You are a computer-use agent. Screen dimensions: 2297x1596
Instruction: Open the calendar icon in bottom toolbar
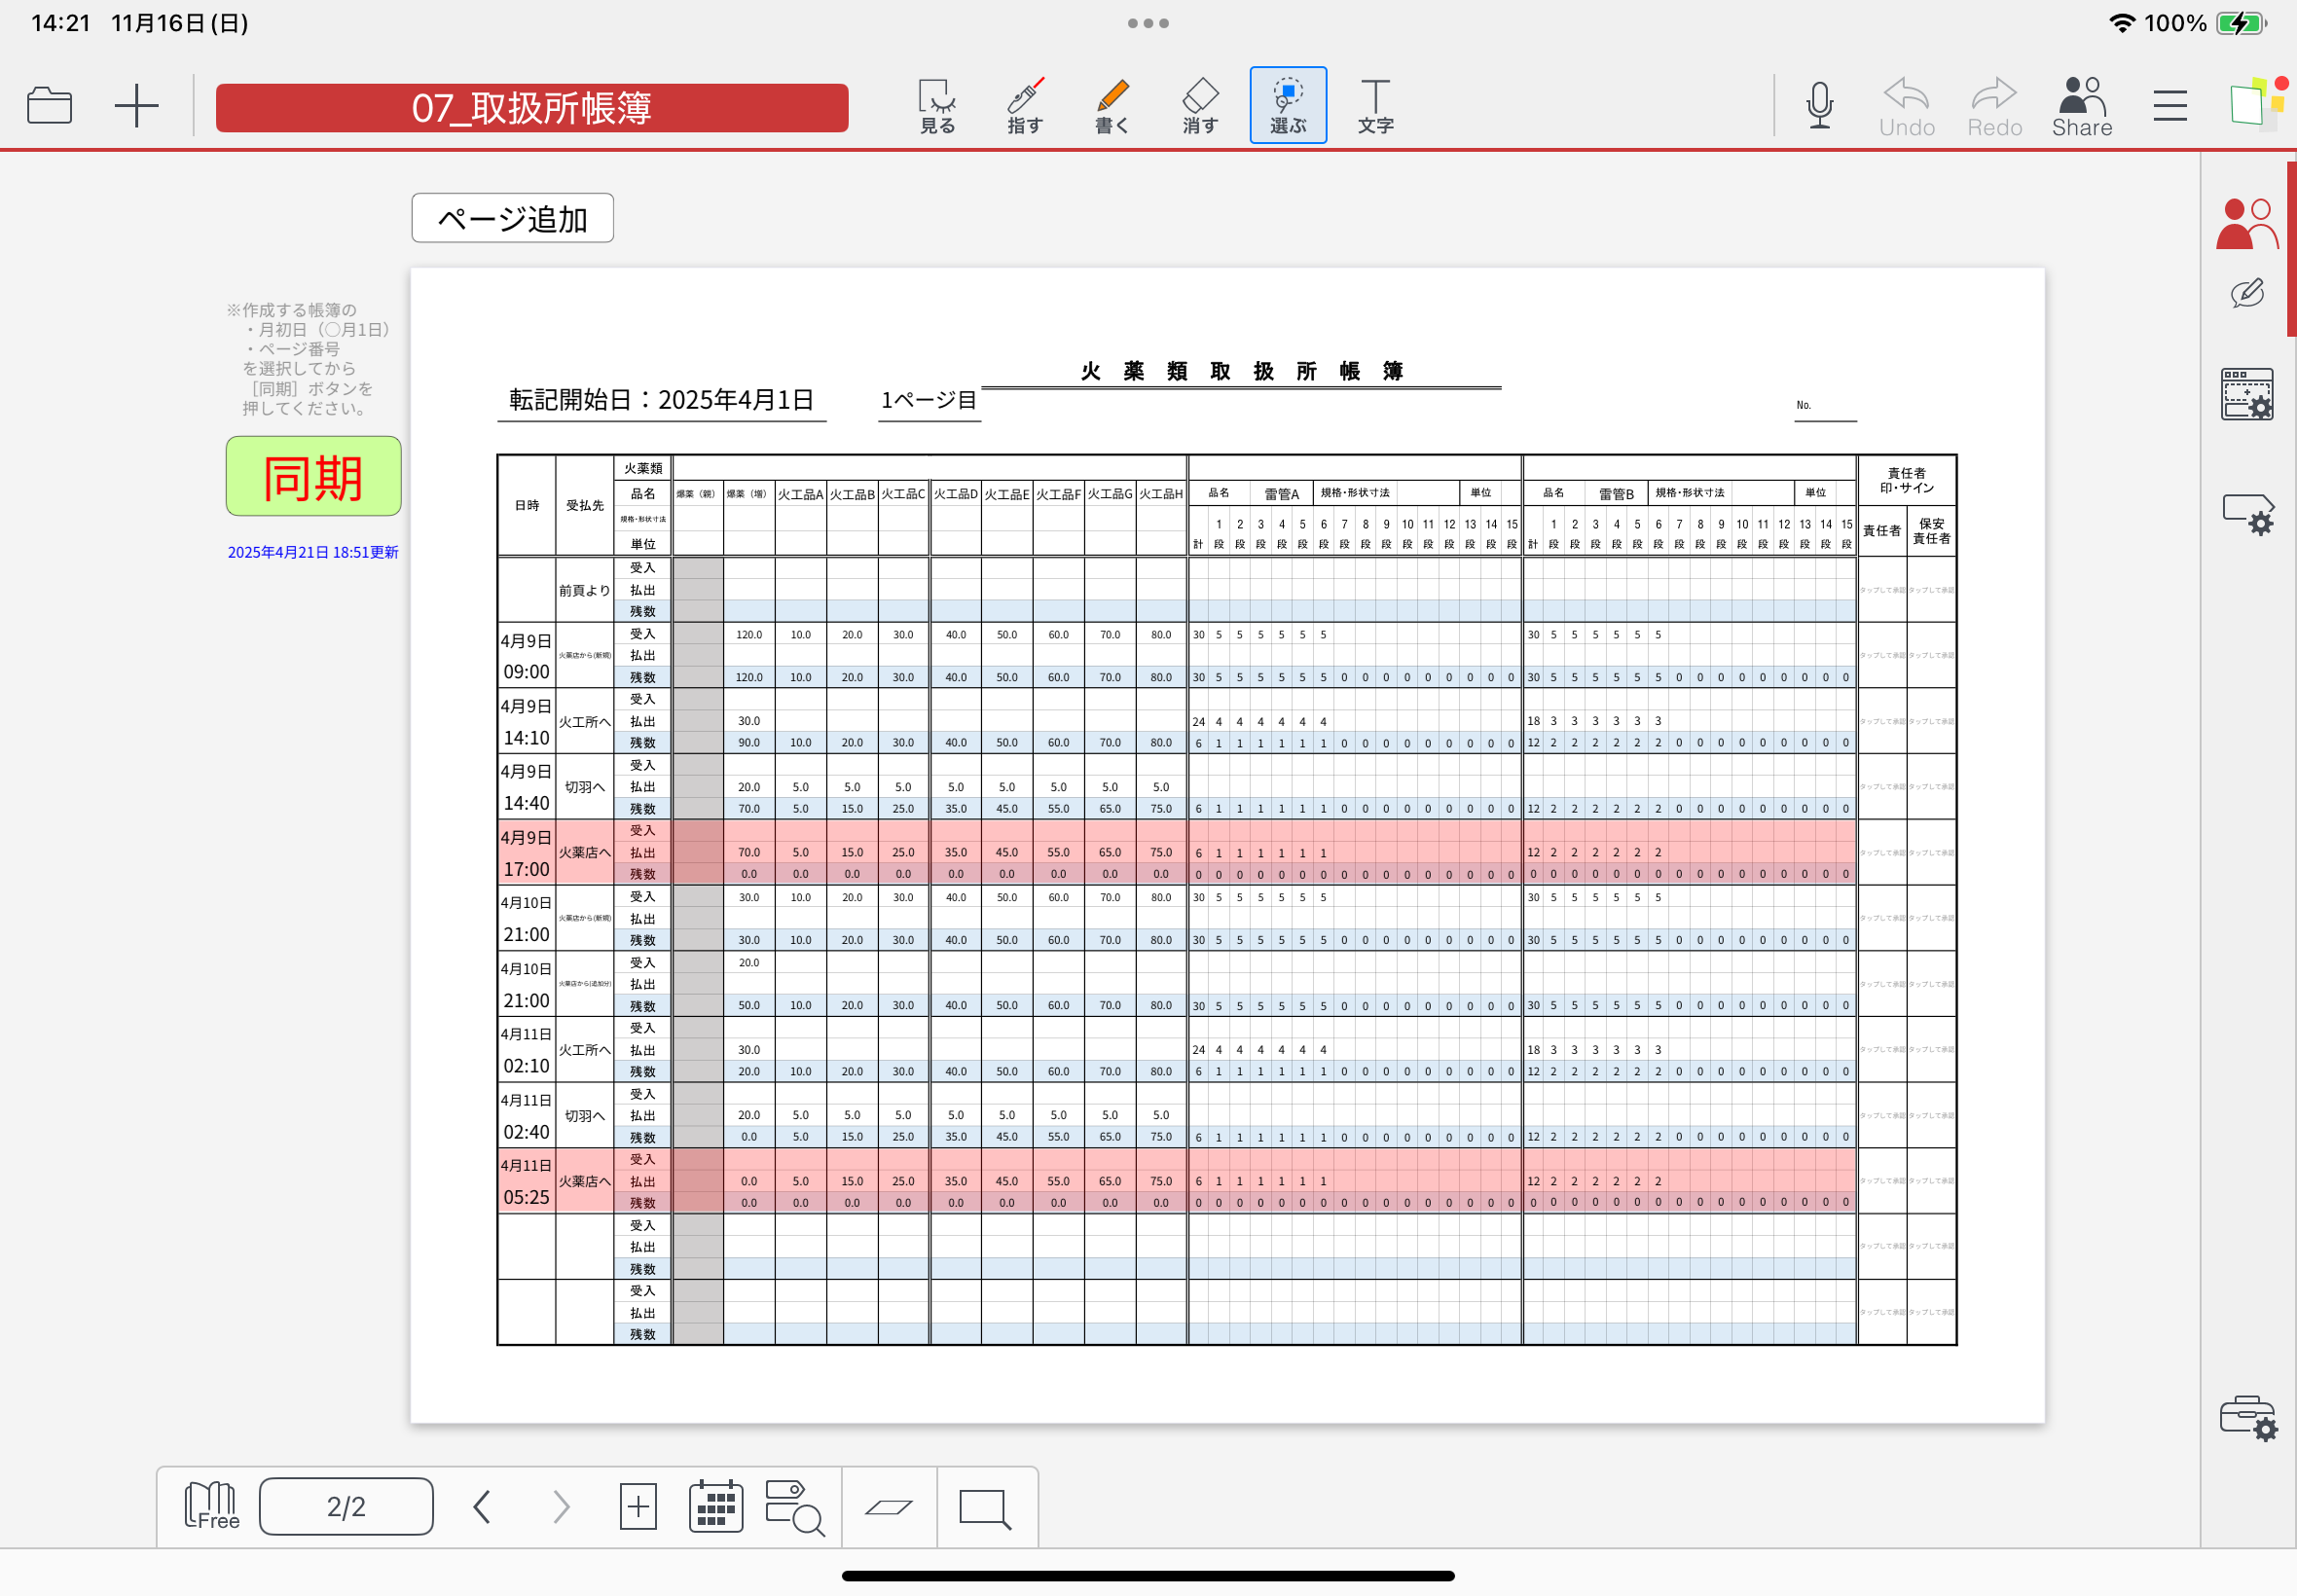tap(715, 1506)
